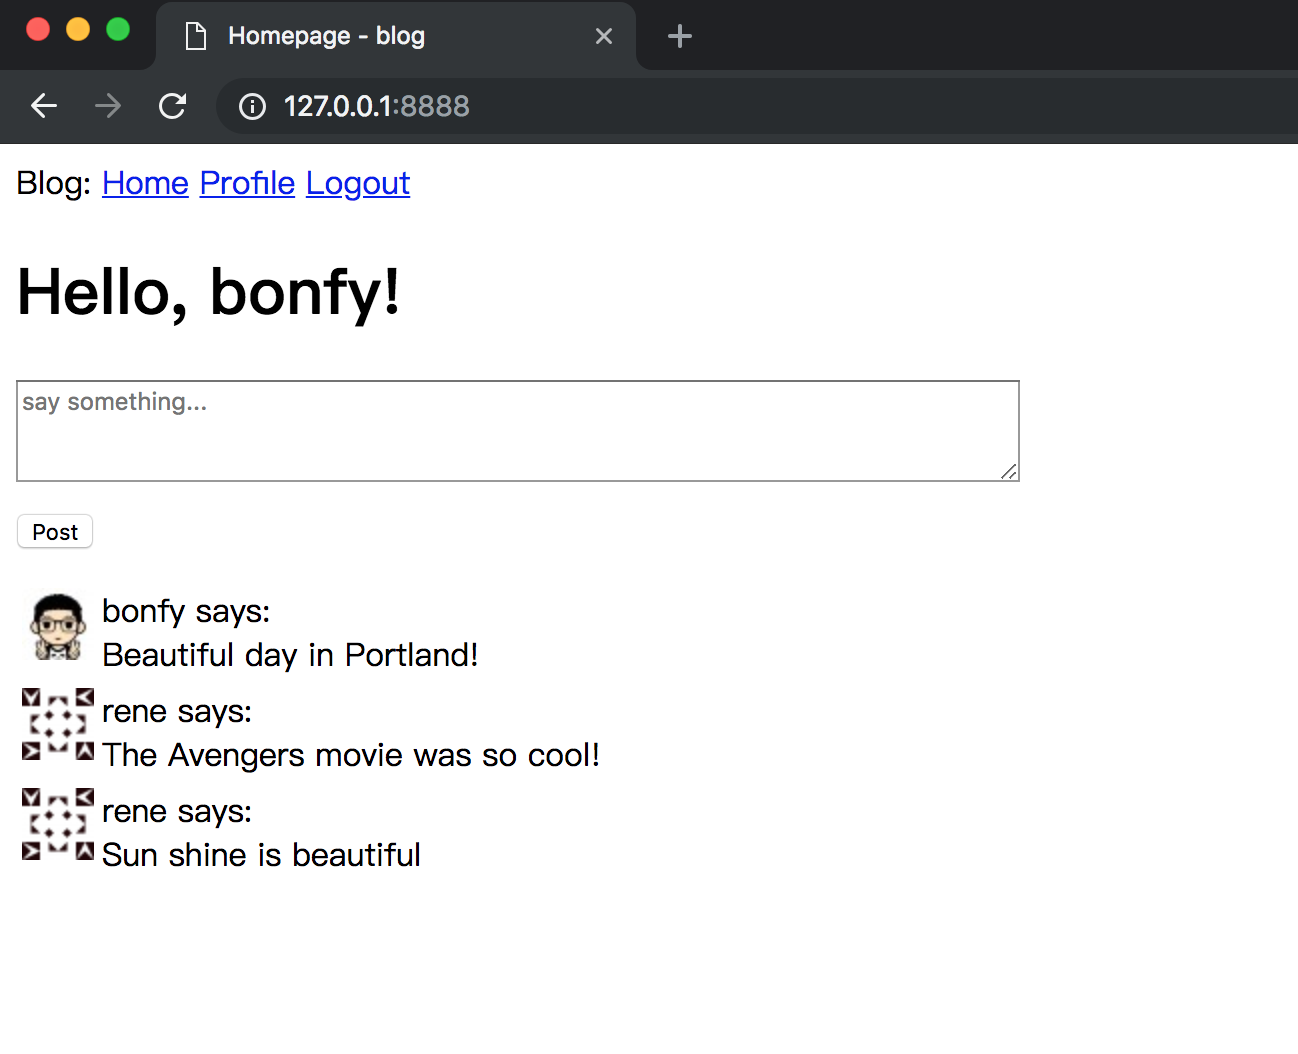Screen dimensions: 1298x1054
Task: Click bonfy's cartoon avatar image
Action: pos(58,627)
